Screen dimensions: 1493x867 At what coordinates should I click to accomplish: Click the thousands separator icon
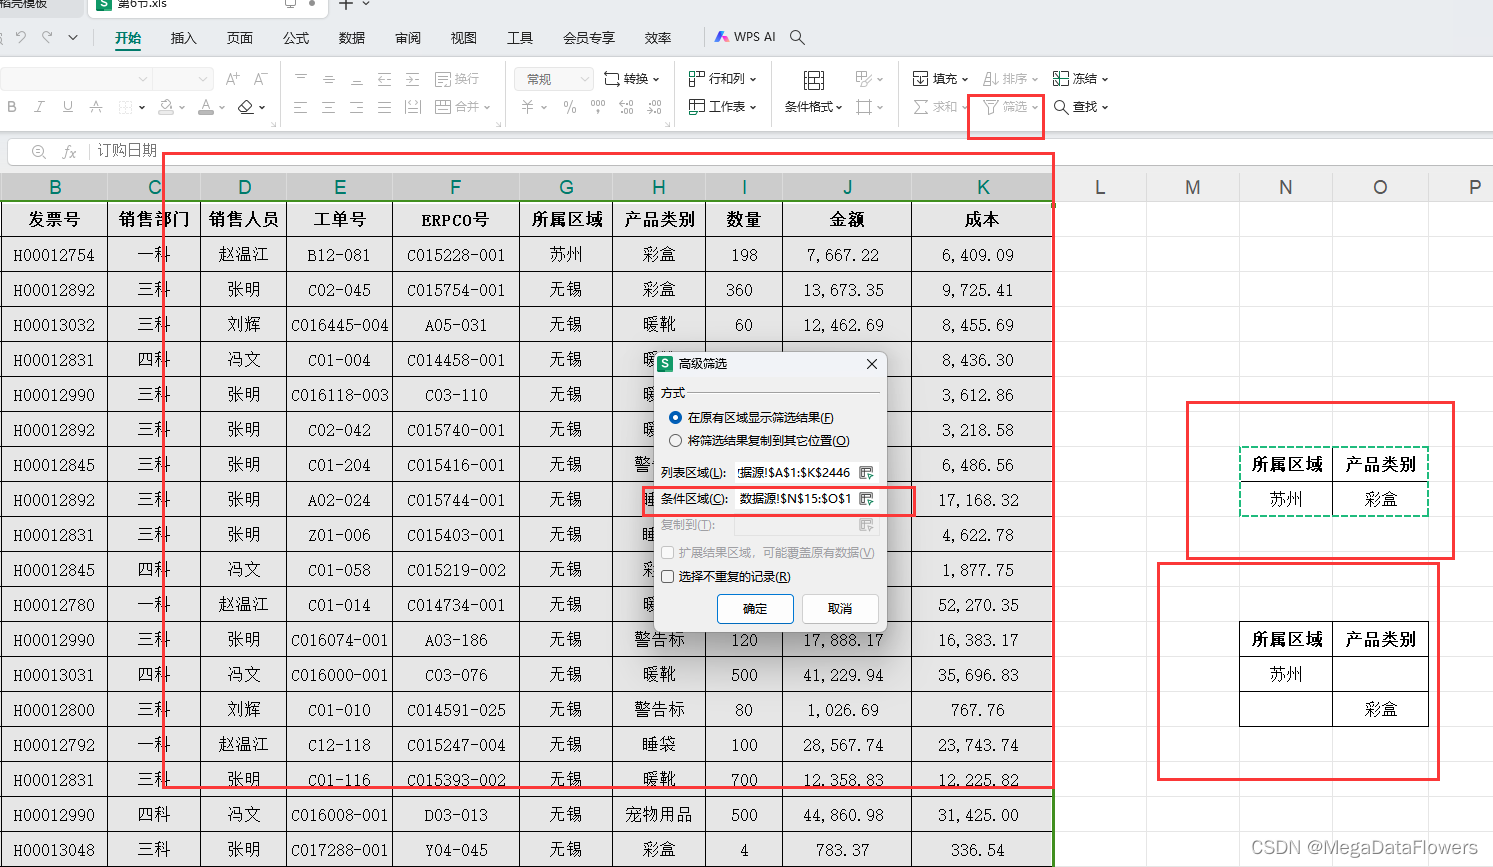coord(598,107)
